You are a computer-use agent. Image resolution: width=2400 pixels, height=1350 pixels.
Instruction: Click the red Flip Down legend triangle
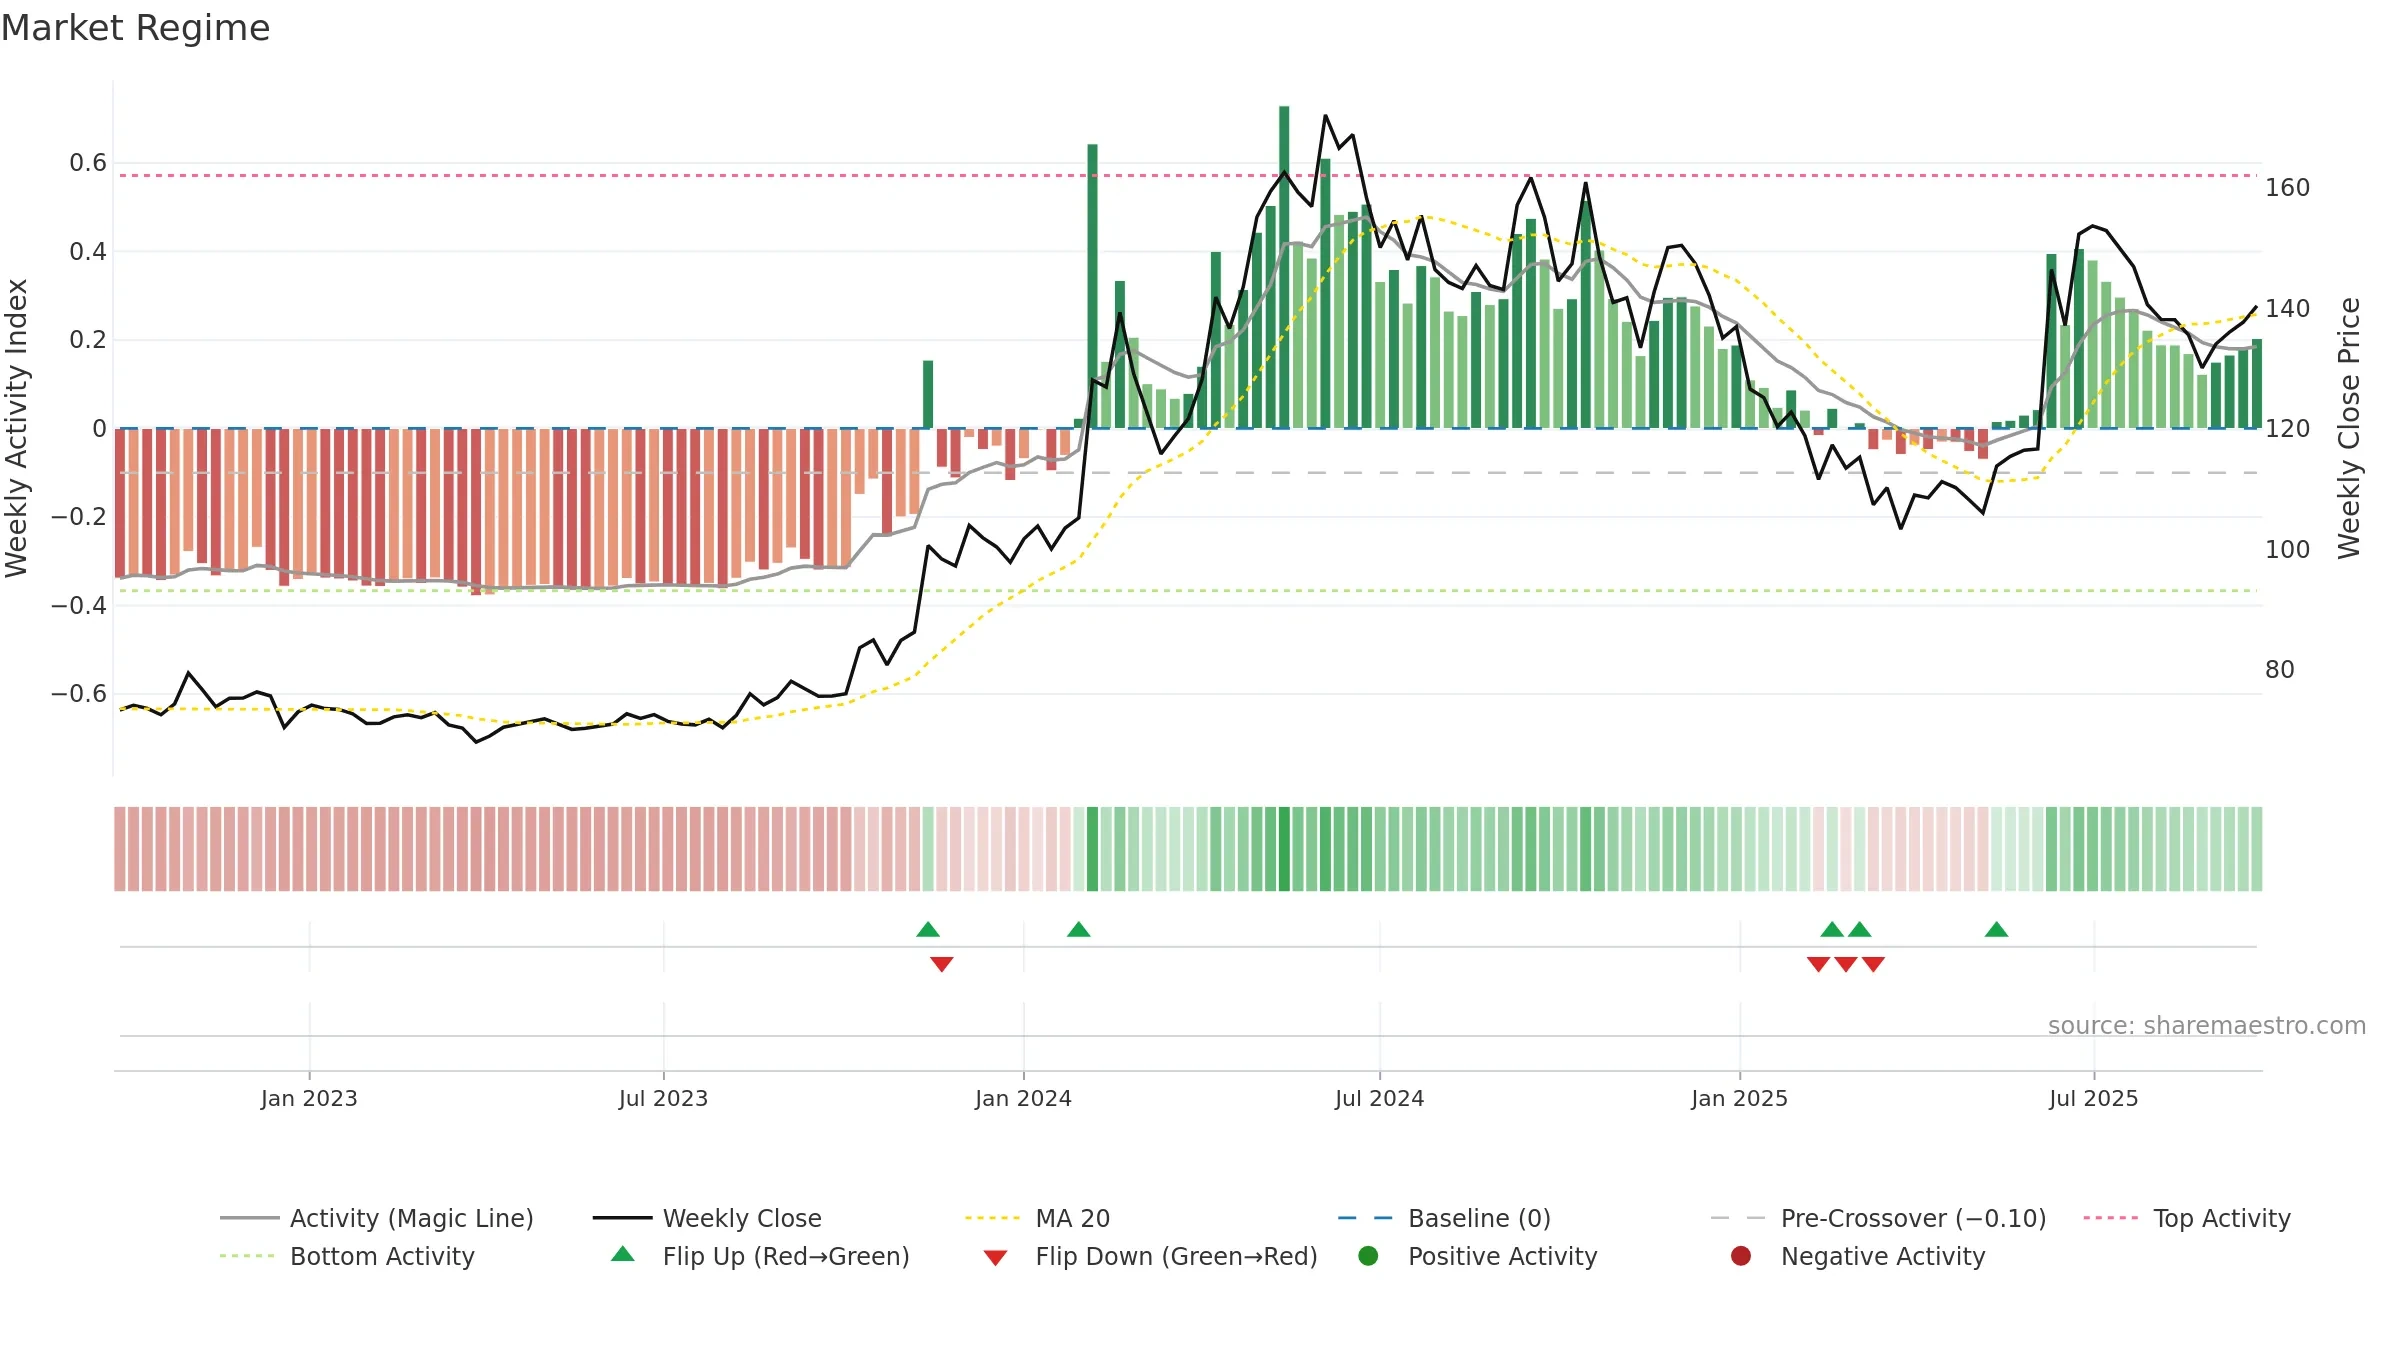tap(995, 1258)
